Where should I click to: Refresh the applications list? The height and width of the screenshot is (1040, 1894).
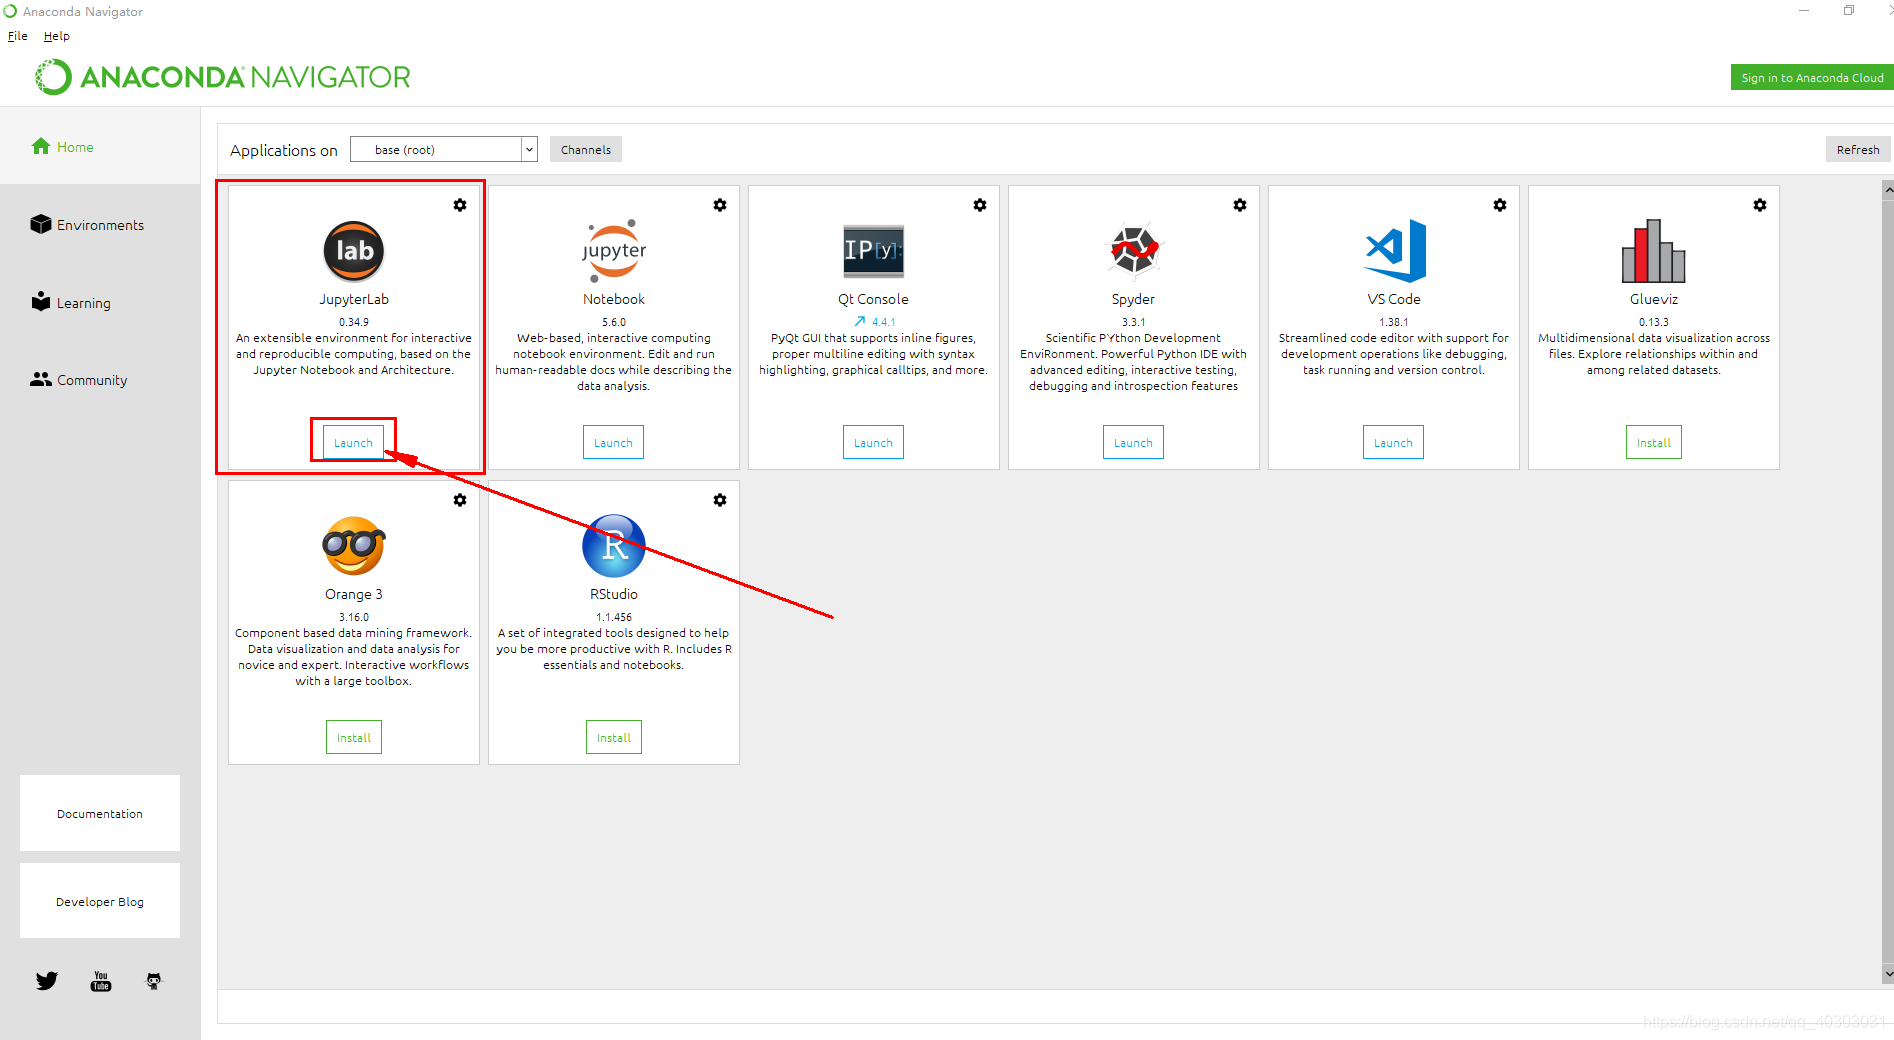point(1858,150)
